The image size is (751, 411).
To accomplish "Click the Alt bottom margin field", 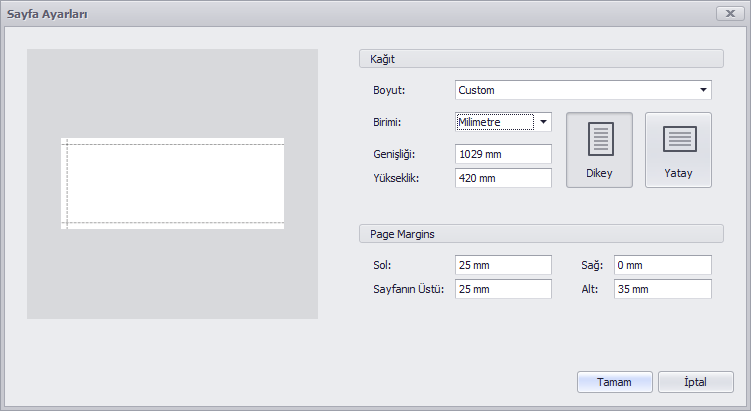I will (663, 289).
